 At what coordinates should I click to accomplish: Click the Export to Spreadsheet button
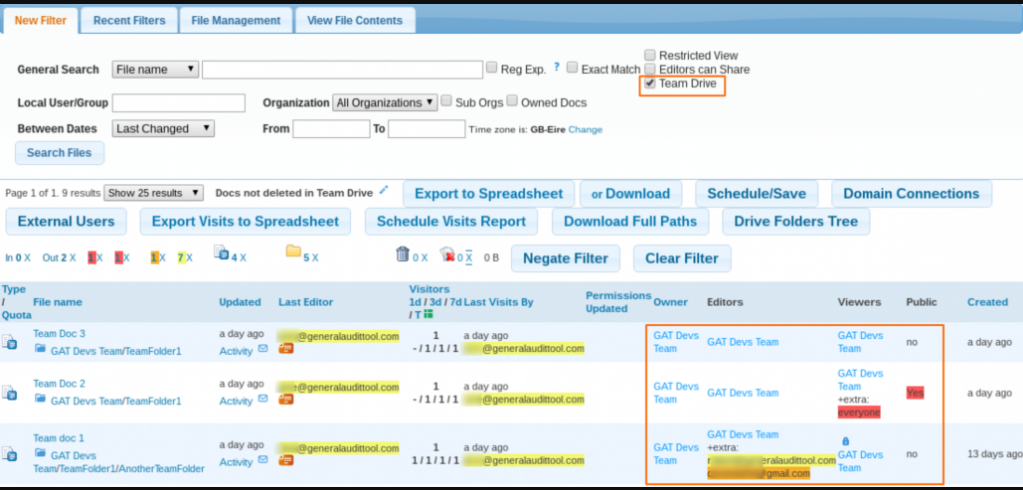(x=489, y=193)
